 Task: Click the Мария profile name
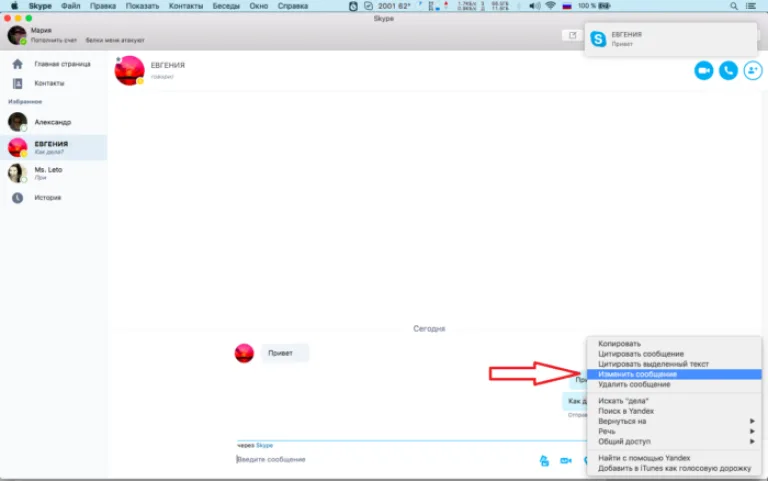click(x=41, y=30)
